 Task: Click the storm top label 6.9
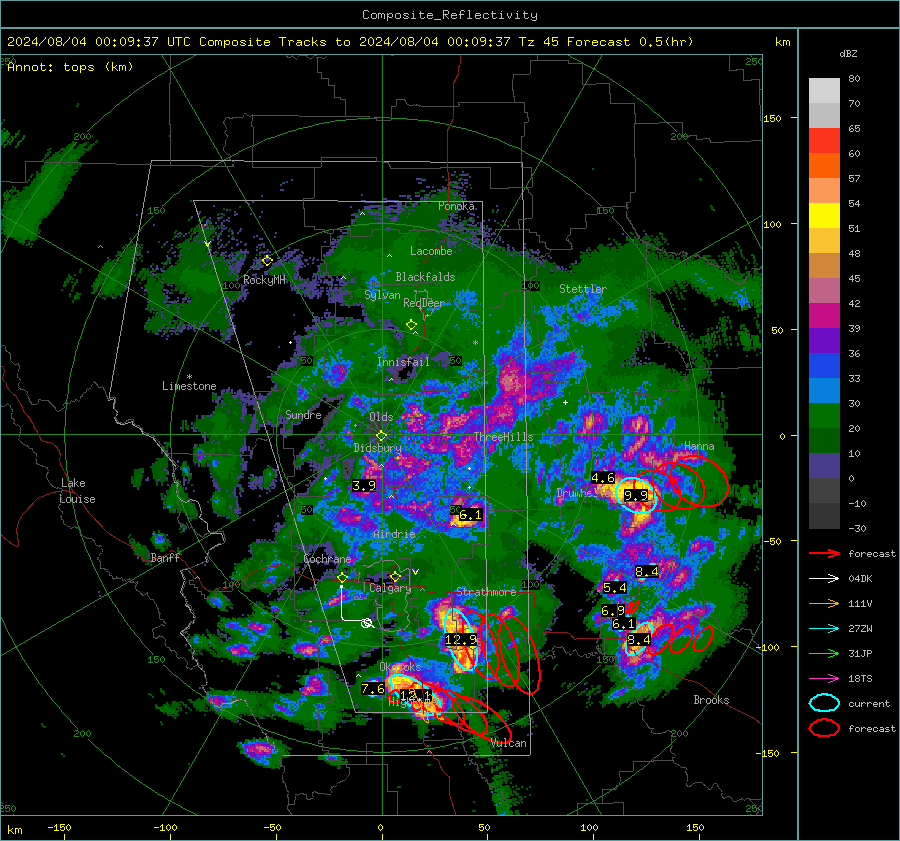[x=612, y=611]
